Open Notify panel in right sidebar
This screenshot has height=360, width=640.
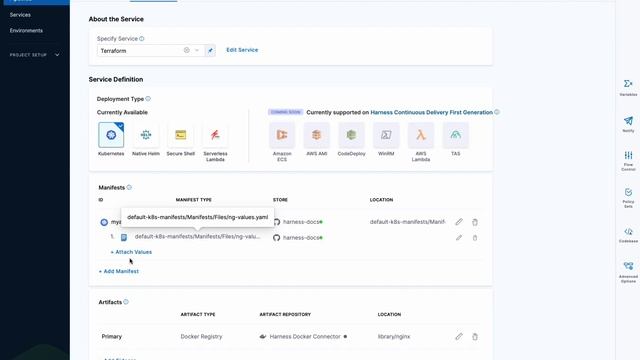coord(628,124)
